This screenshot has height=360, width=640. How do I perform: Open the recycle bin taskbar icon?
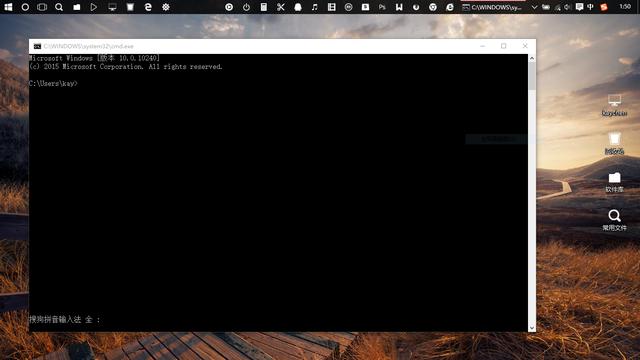[x=130, y=7]
